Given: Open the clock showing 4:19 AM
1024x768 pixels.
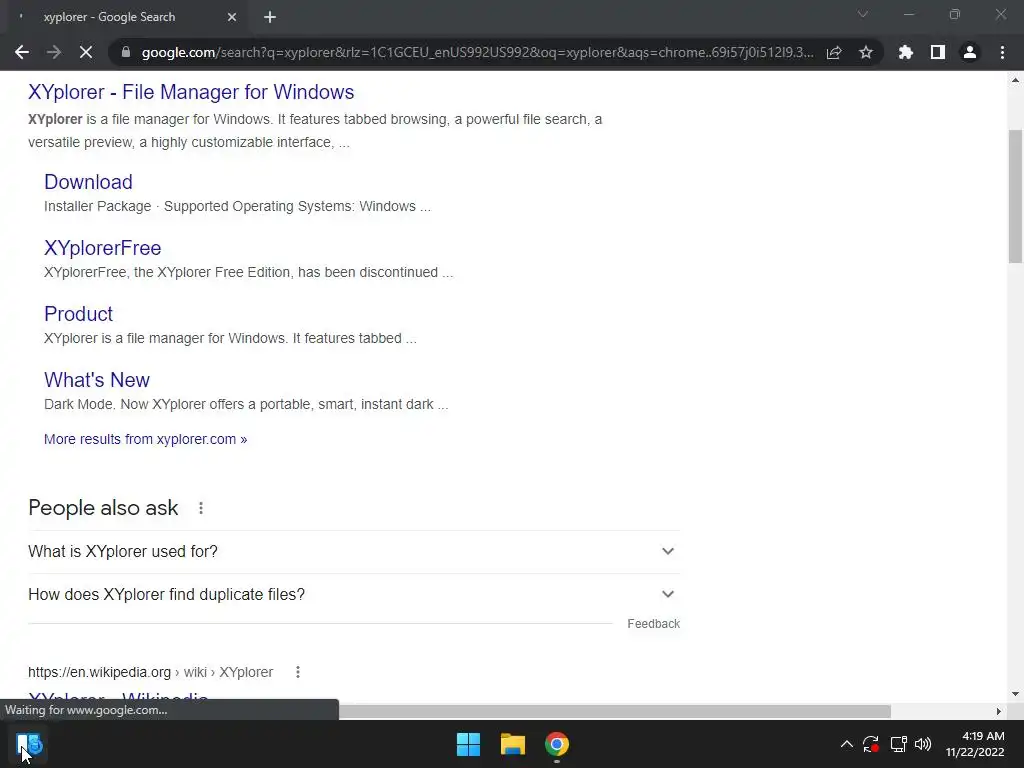Looking at the screenshot, I should [975, 744].
